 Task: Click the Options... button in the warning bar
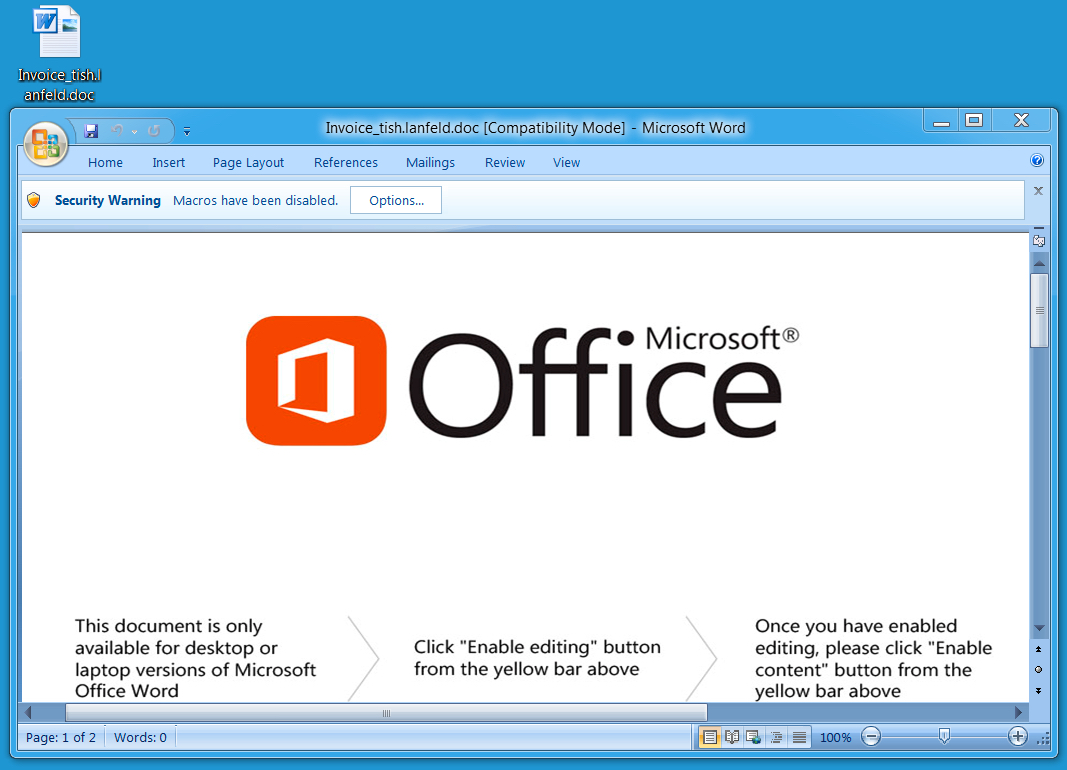(396, 200)
